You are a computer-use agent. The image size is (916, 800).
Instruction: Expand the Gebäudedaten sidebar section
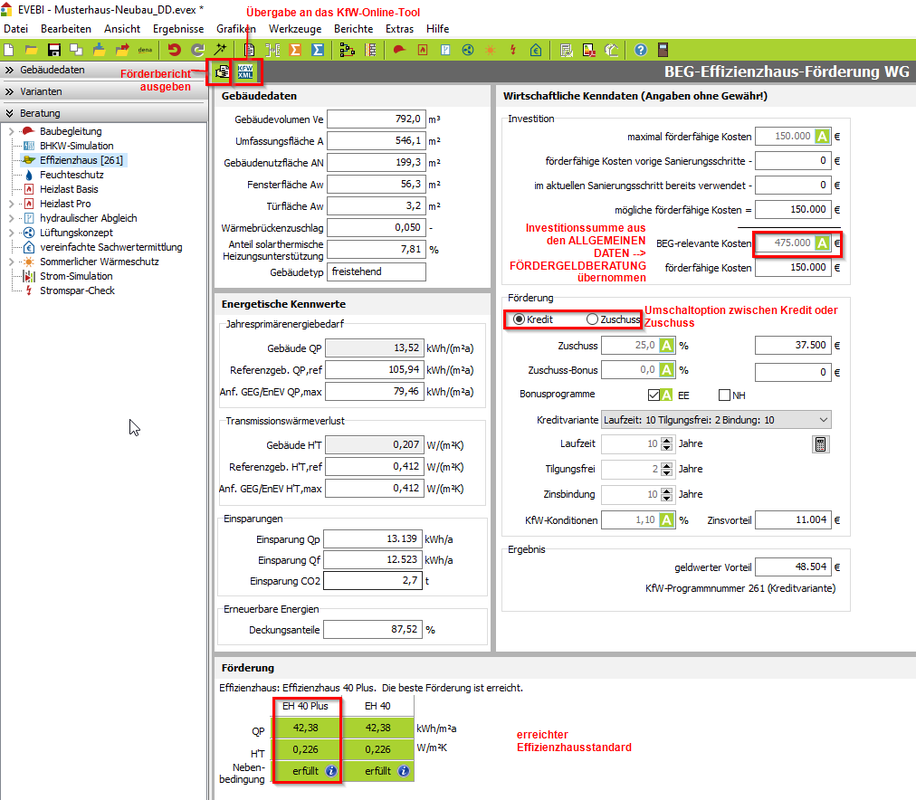click(9, 70)
